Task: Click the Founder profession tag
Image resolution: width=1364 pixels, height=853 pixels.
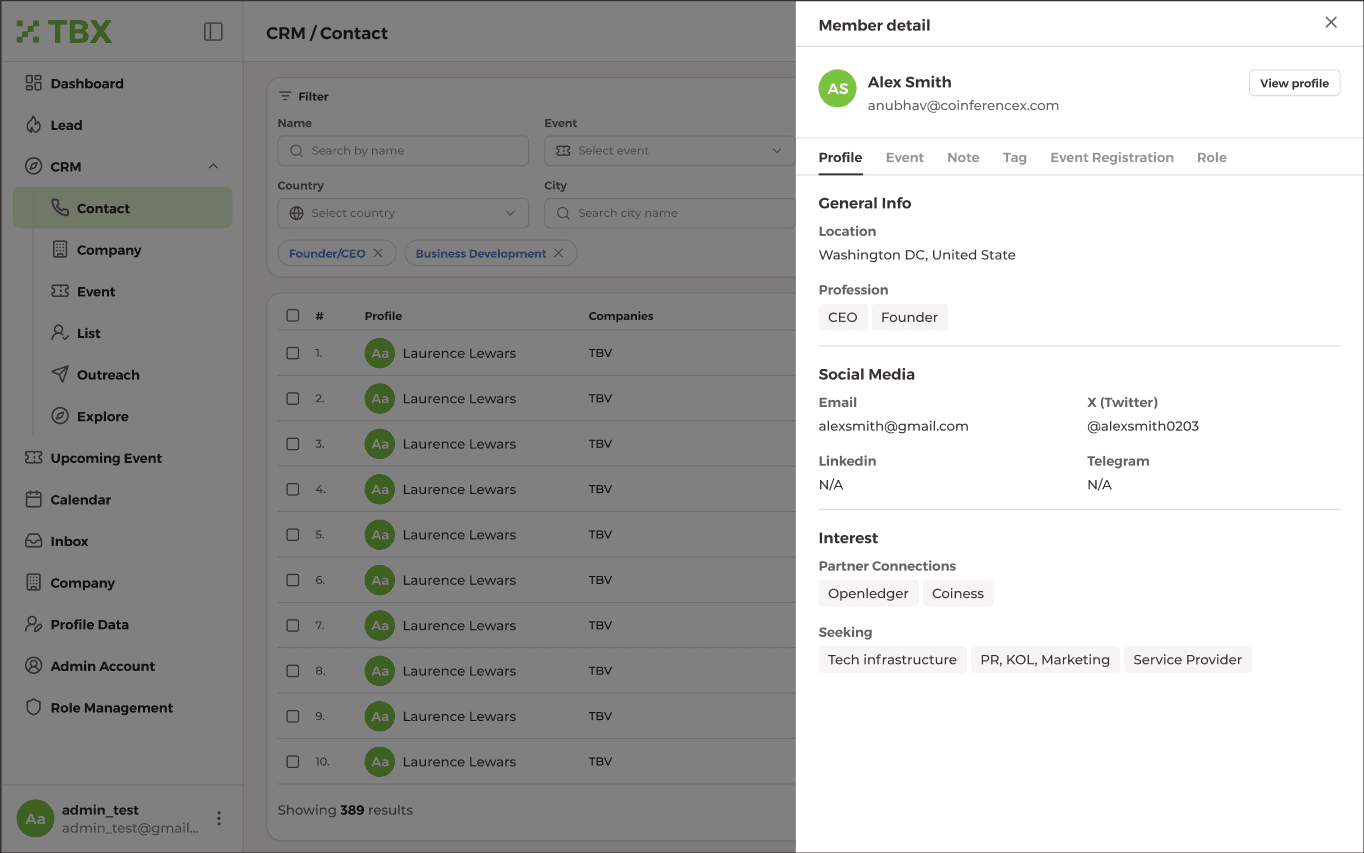Action: [909, 317]
